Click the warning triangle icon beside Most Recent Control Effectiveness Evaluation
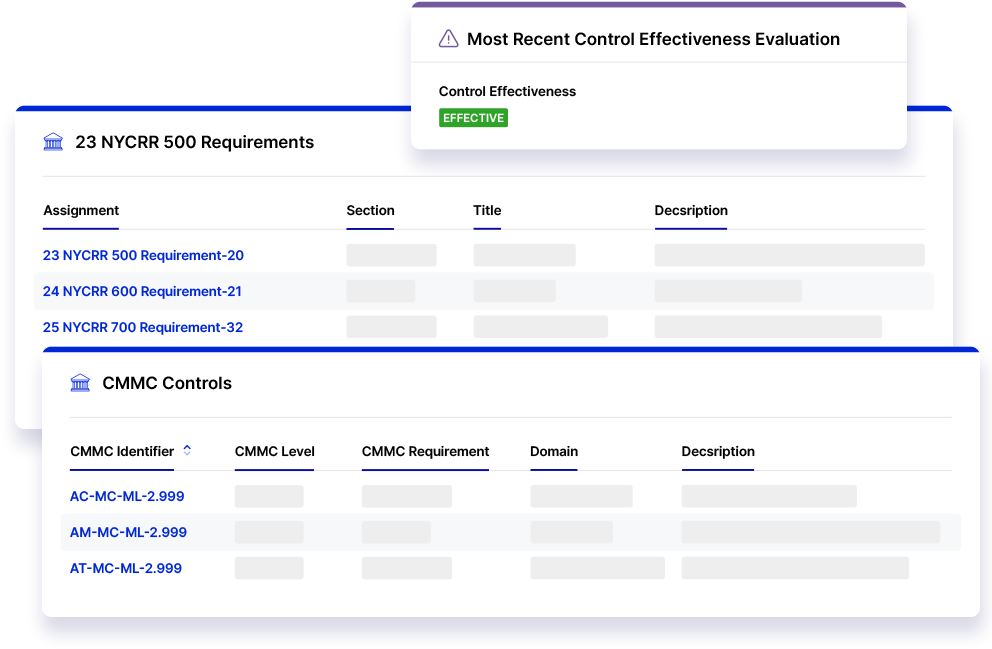Viewport: 992px width, 649px height. pyautogui.click(x=449, y=39)
